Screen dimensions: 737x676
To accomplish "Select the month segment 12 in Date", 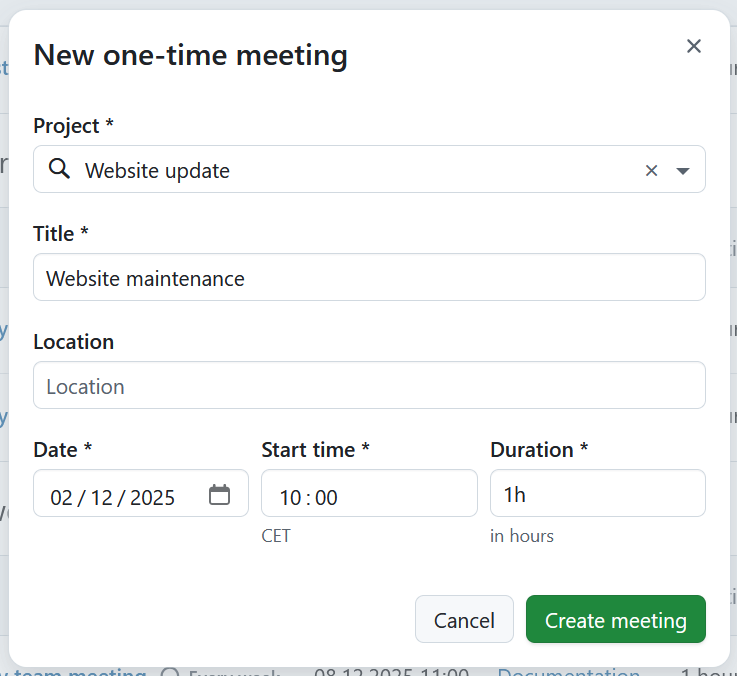I will pos(101,497).
